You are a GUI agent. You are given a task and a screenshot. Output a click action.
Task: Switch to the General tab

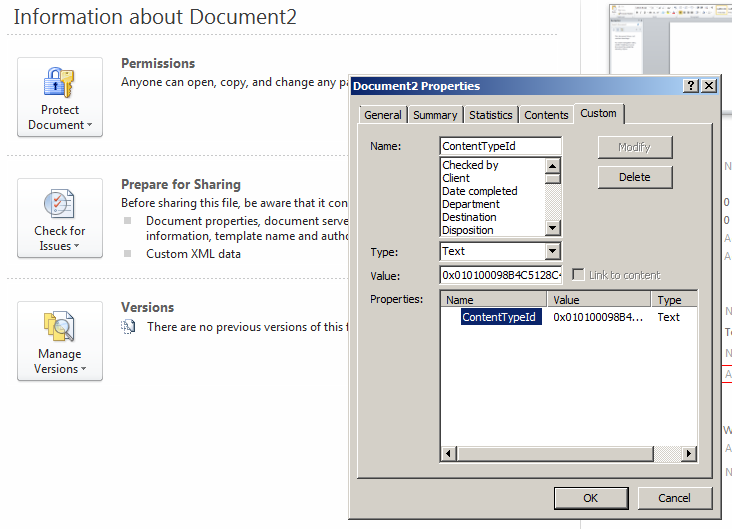(x=383, y=115)
